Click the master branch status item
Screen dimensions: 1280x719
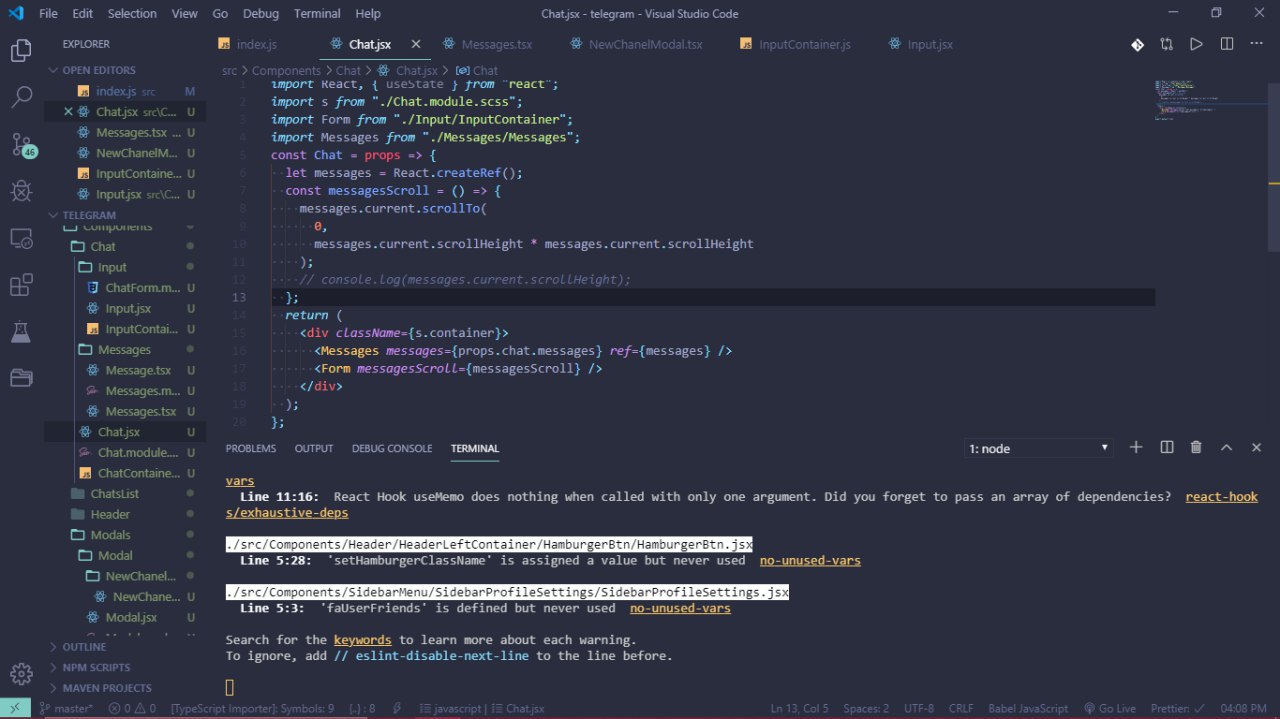(x=66, y=709)
